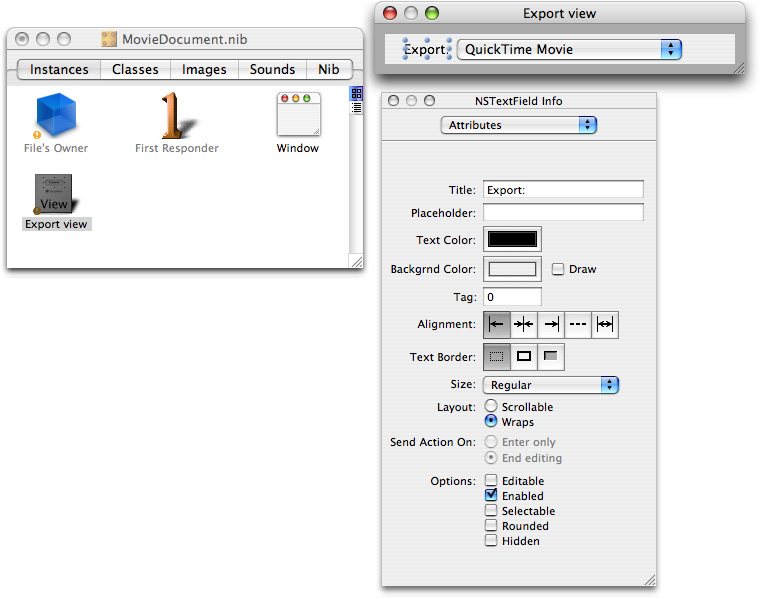The width and height of the screenshot is (762, 599).
Task: Enable the Rounded option
Action: pos(491,526)
